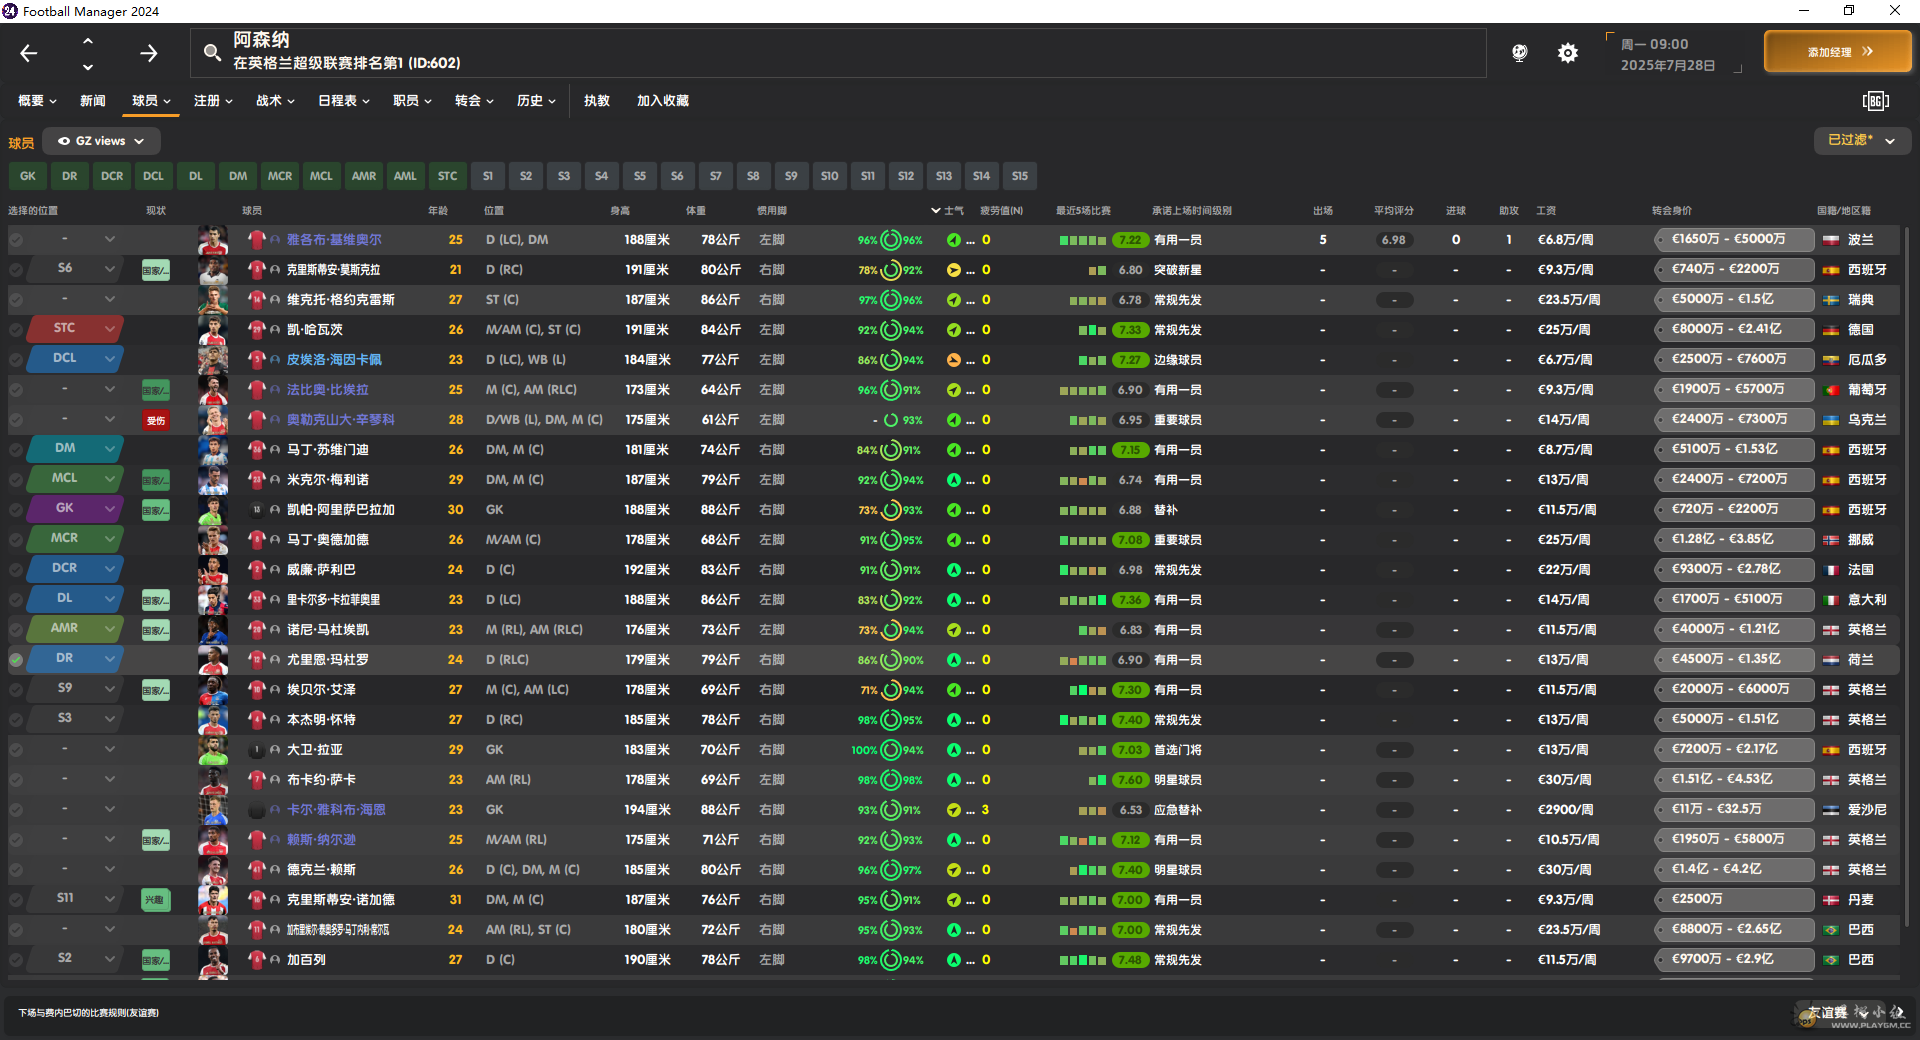Click the search magnifier icon

pos(212,52)
